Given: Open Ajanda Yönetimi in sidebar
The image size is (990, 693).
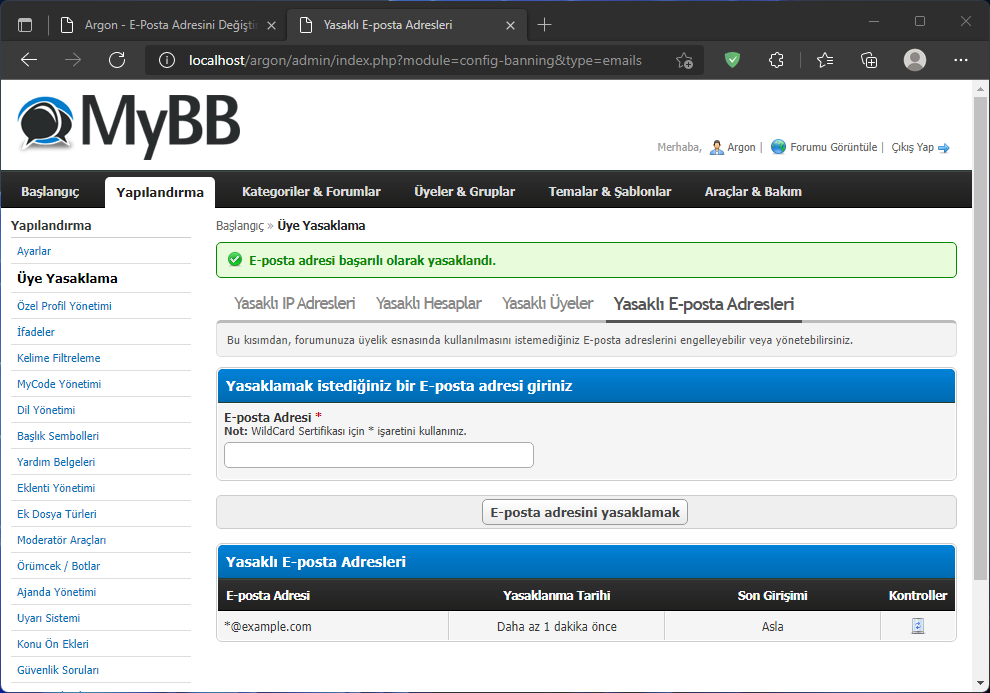Looking at the screenshot, I should coord(57,592).
